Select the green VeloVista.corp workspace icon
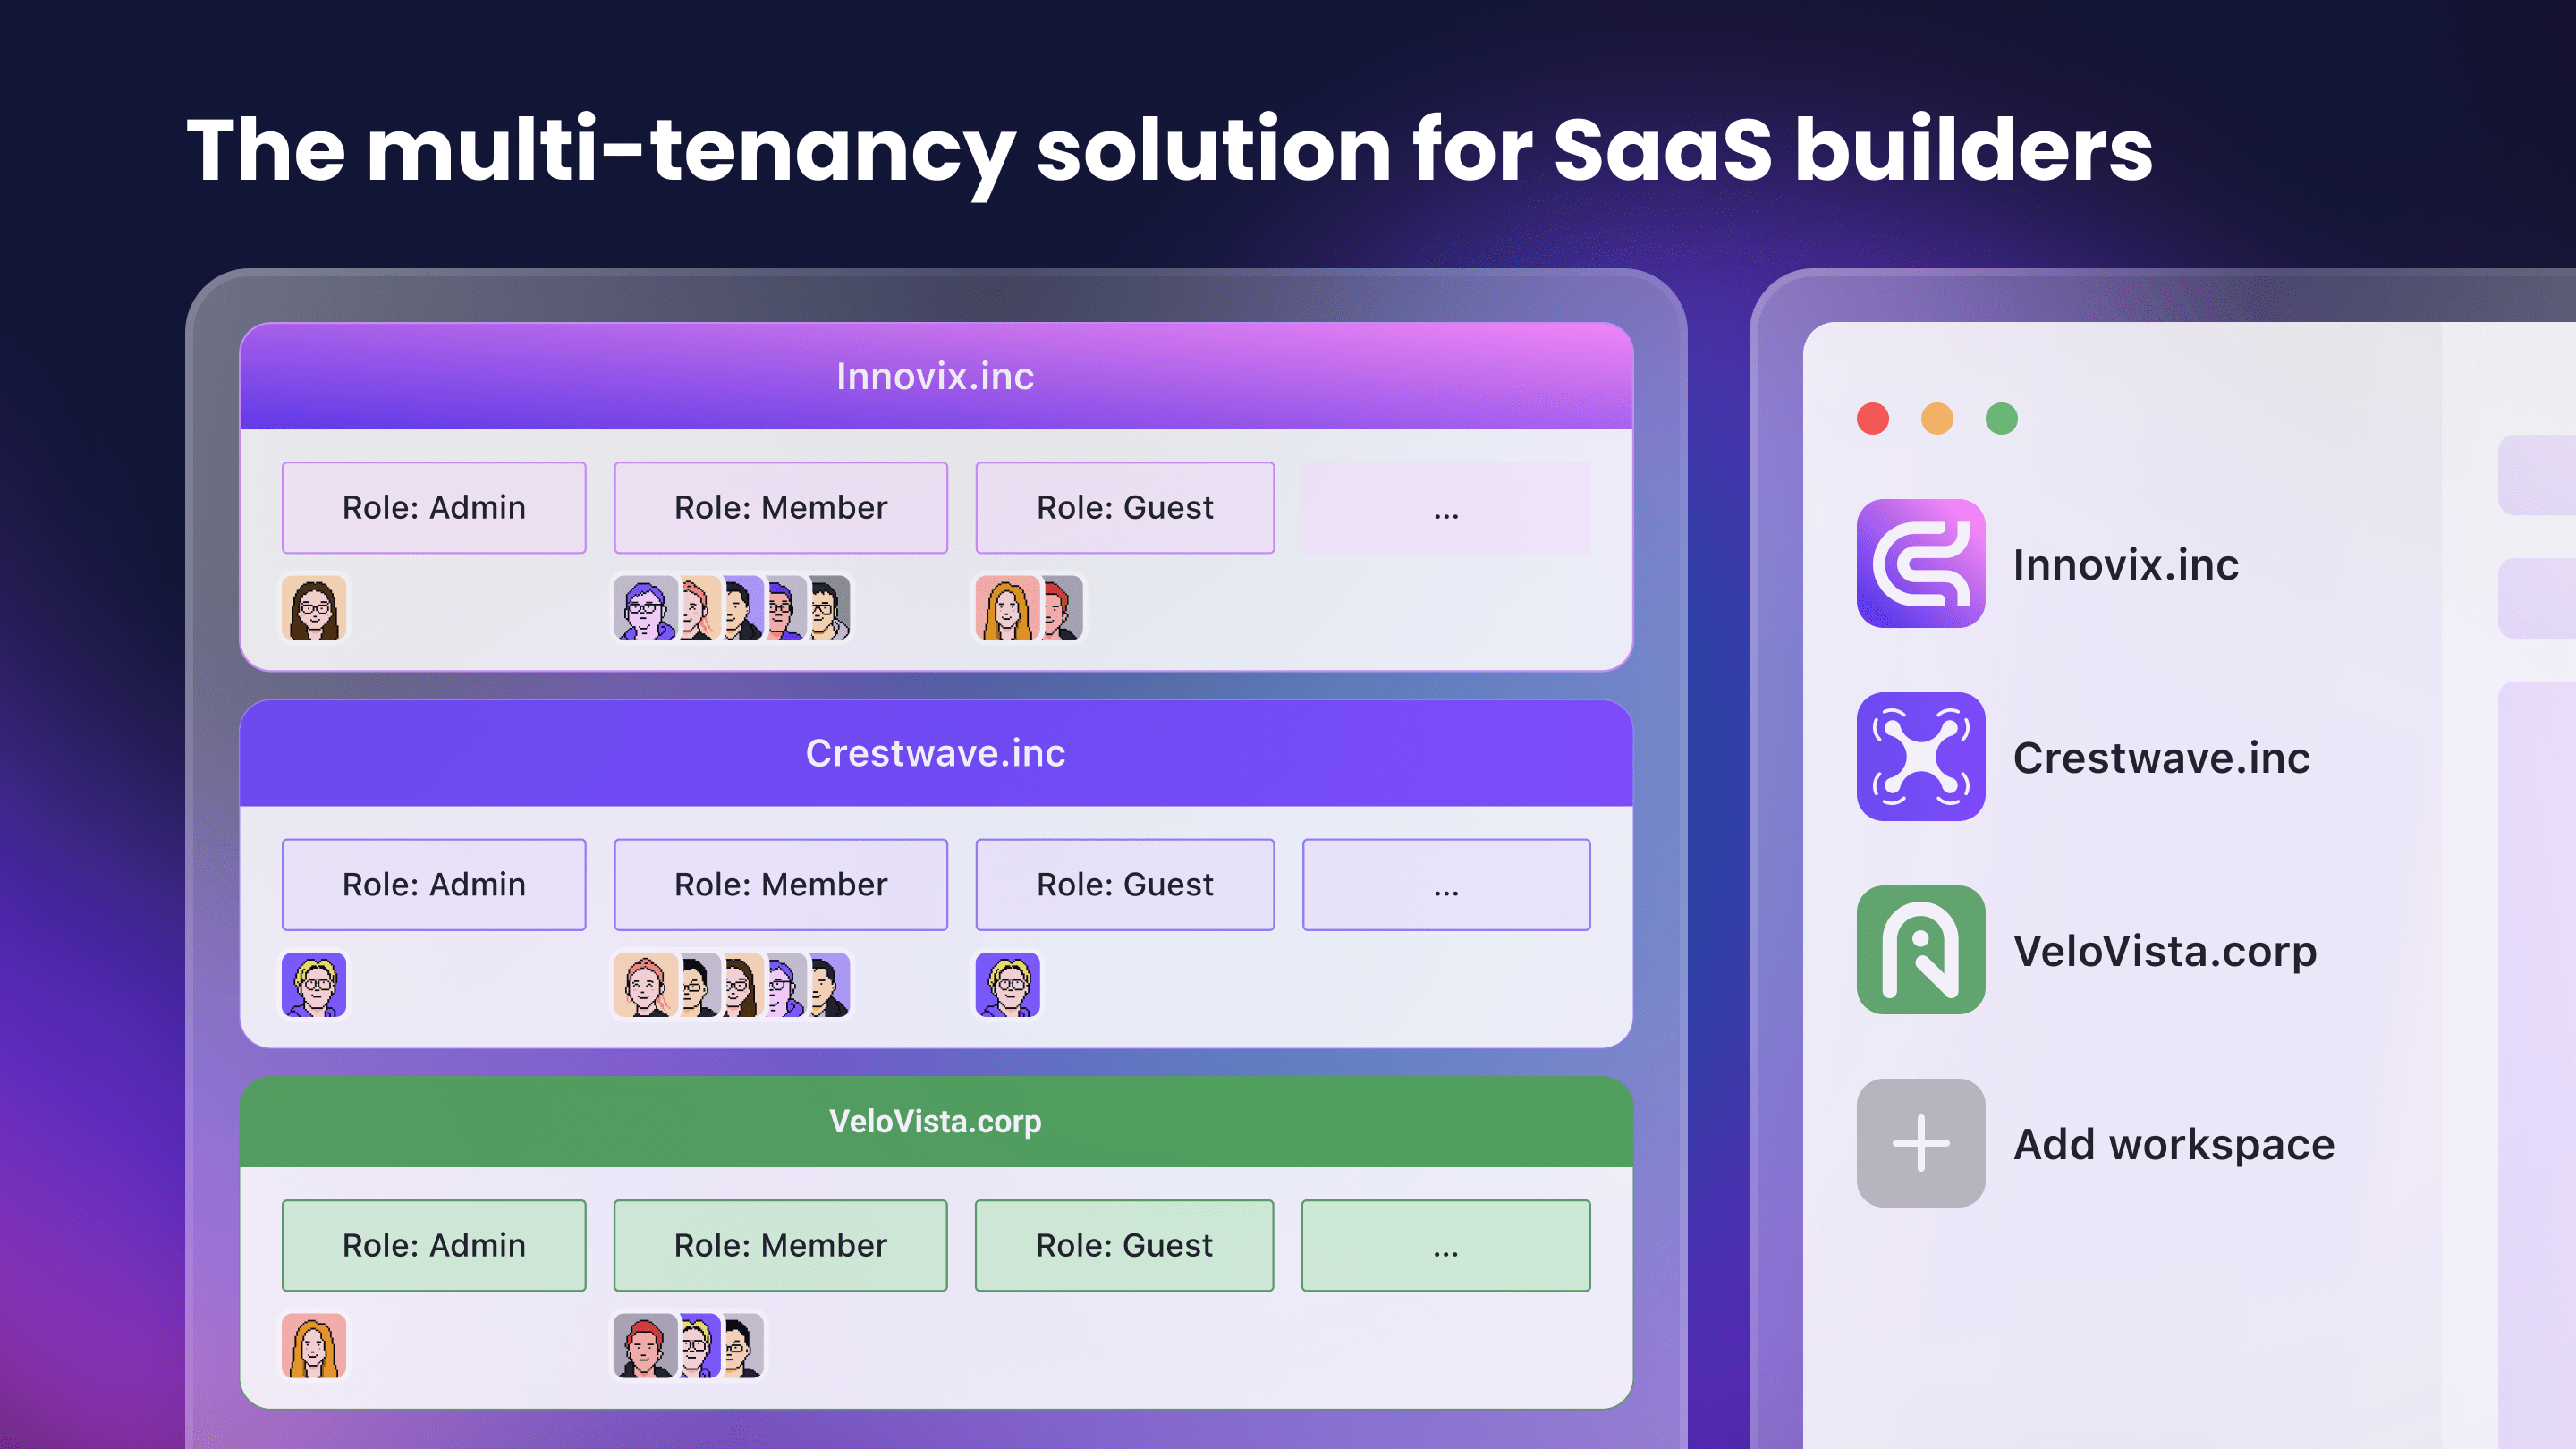Screen dimensions: 2576x1449 (1920, 949)
